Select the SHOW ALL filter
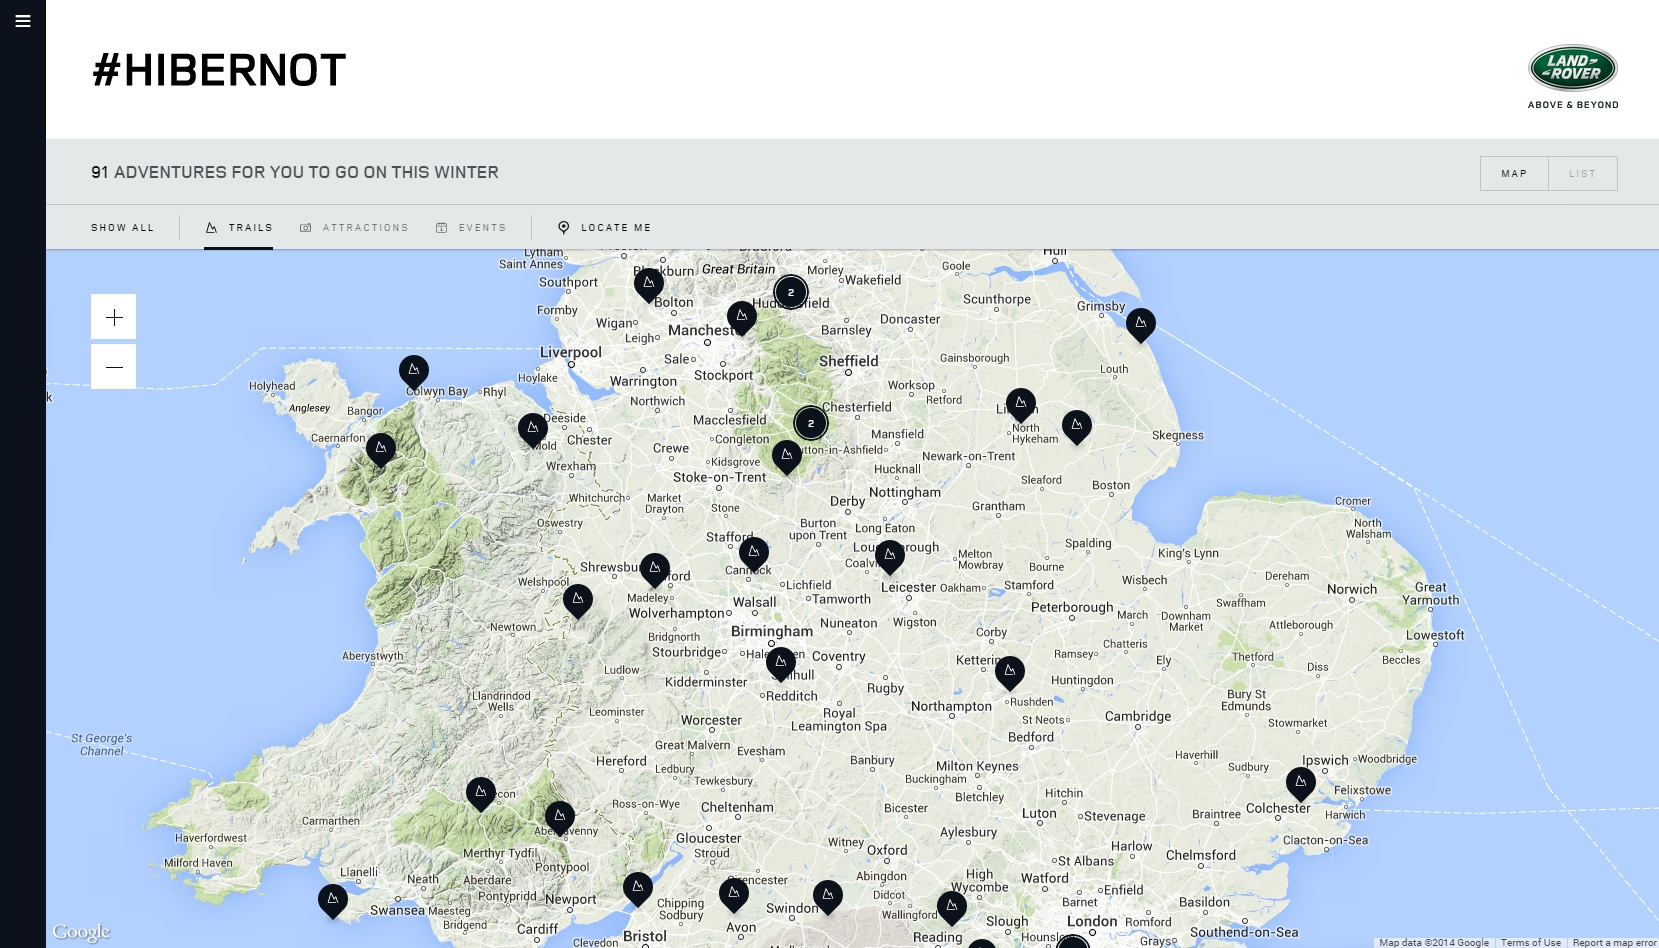 tap(122, 227)
